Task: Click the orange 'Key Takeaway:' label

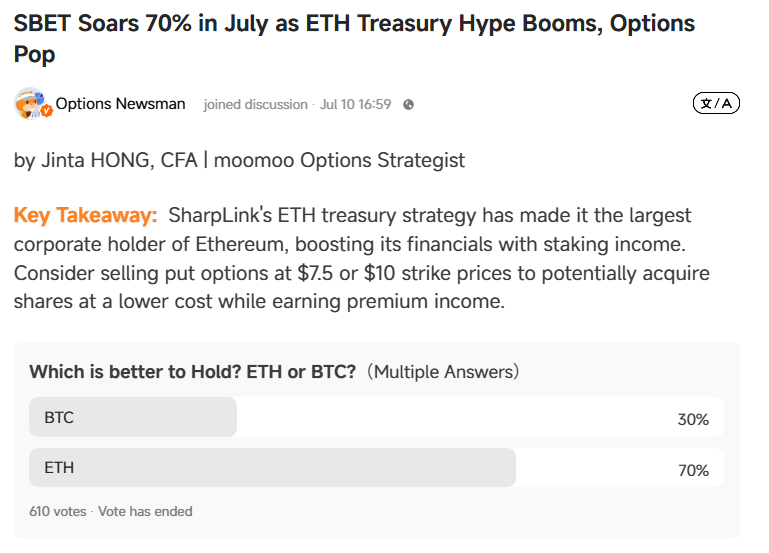Action: coord(85,215)
